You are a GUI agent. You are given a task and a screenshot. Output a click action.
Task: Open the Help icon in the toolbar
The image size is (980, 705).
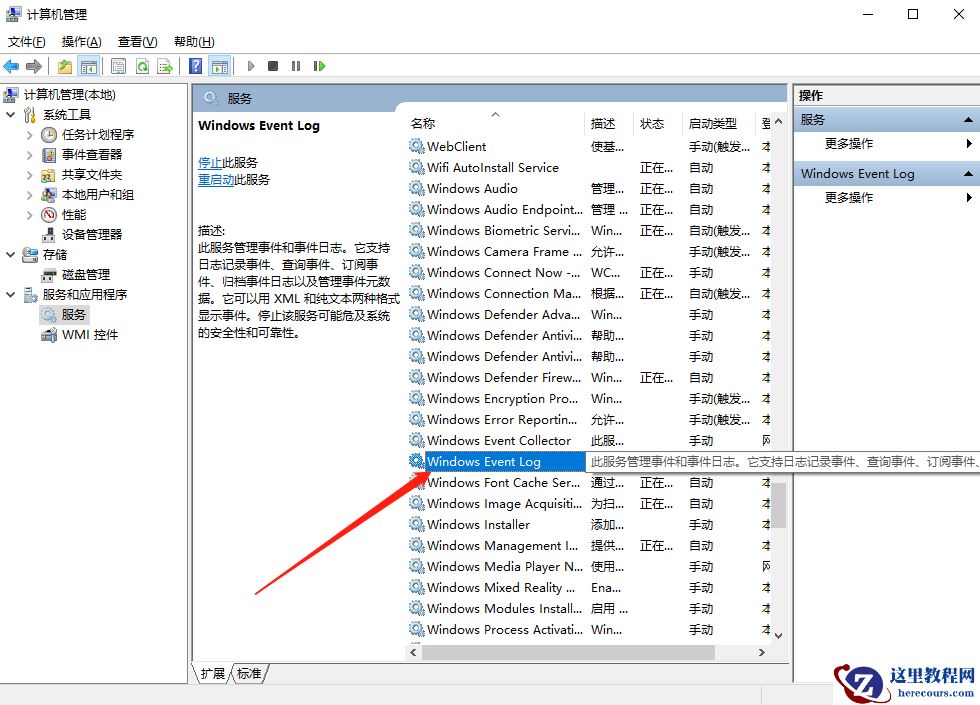click(x=196, y=66)
